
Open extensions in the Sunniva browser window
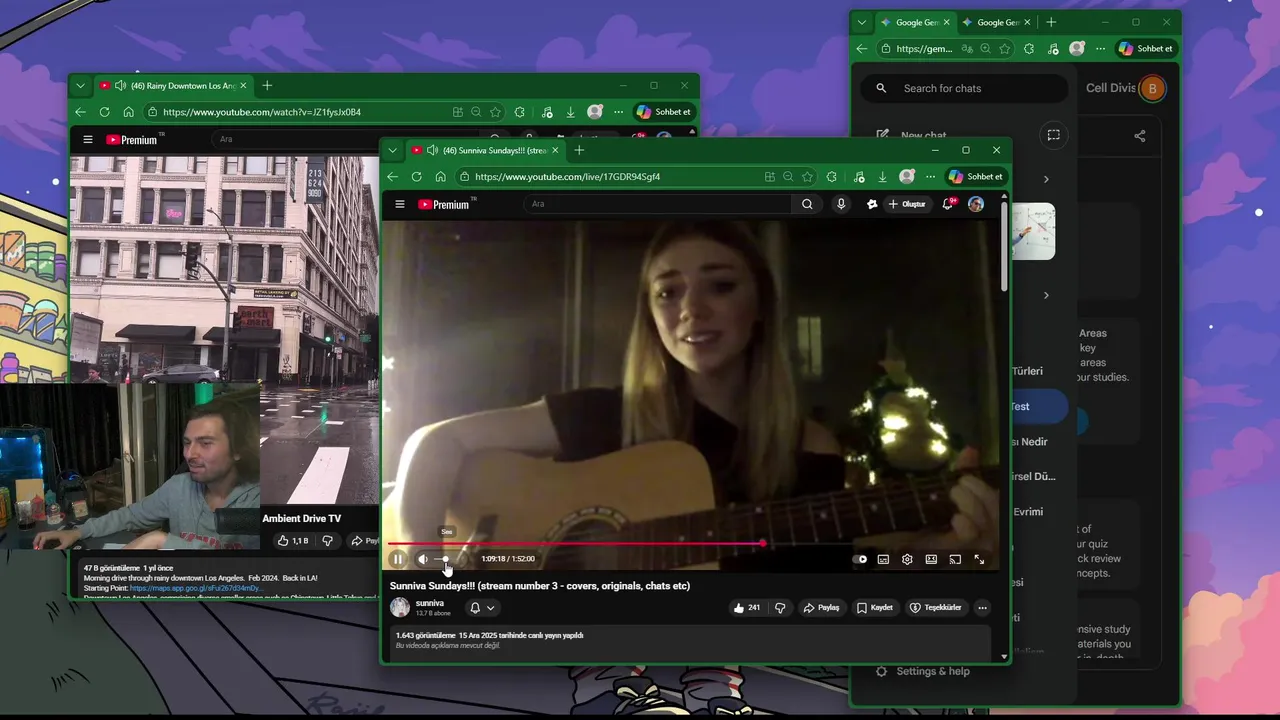pyautogui.click(x=831, y=177)
